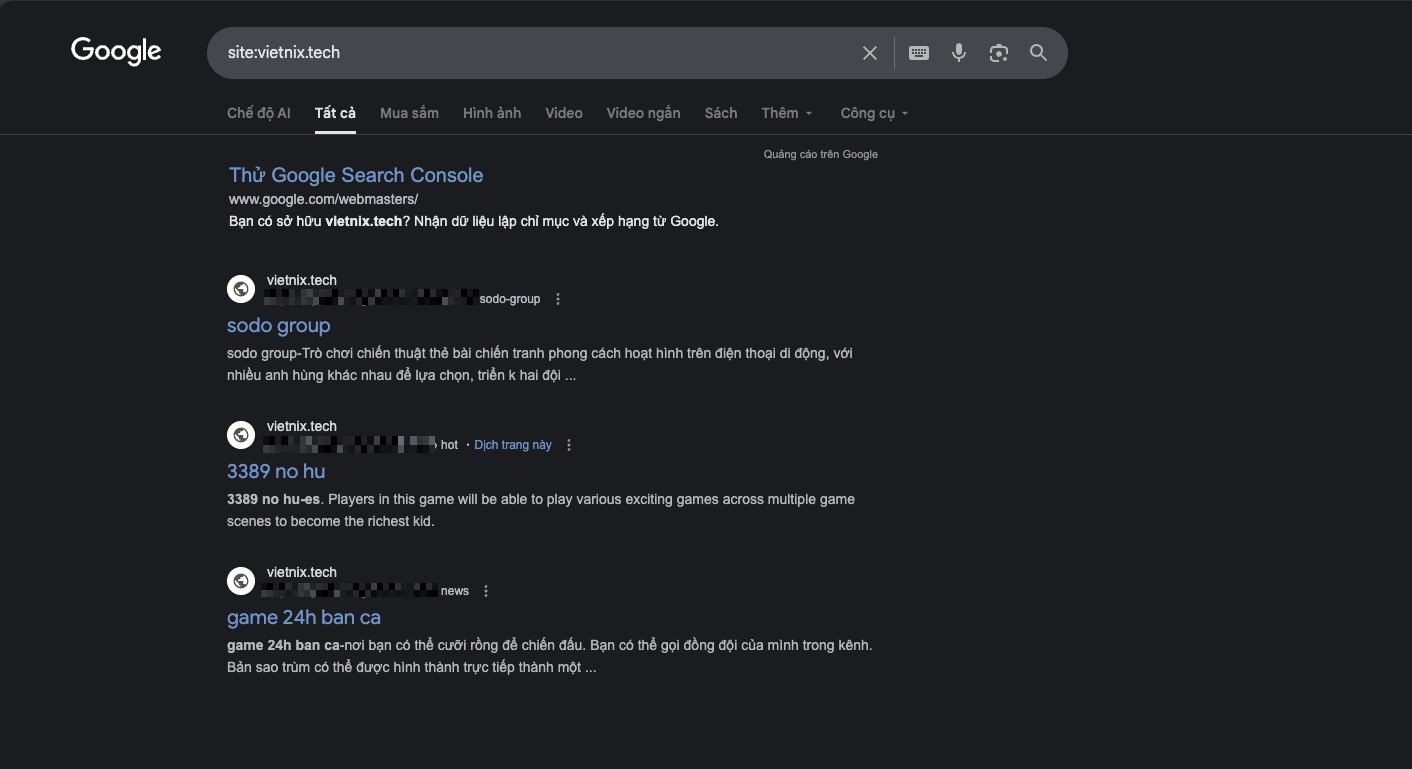1412x769 pixels.
Task: Click the Google logo to go home
Action: [115, 51]
